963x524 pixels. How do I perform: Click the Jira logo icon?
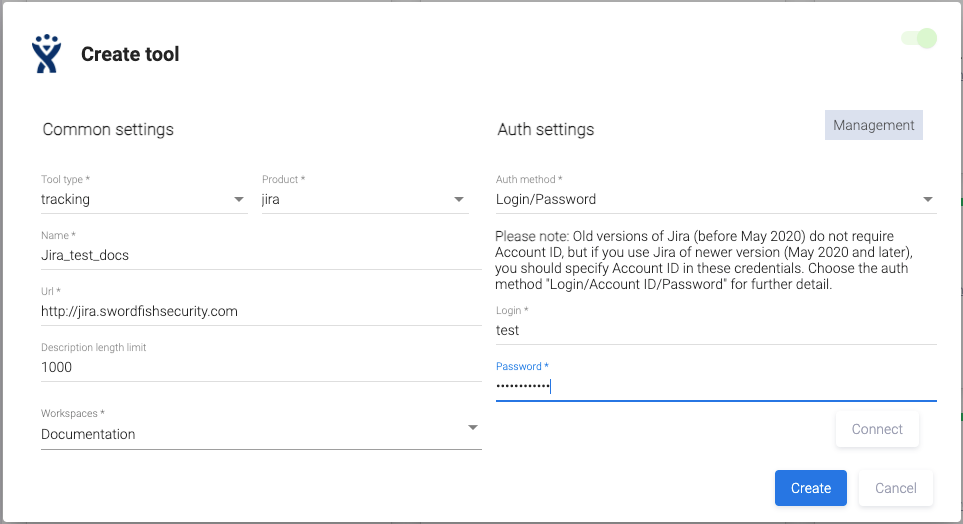point(46,54)
